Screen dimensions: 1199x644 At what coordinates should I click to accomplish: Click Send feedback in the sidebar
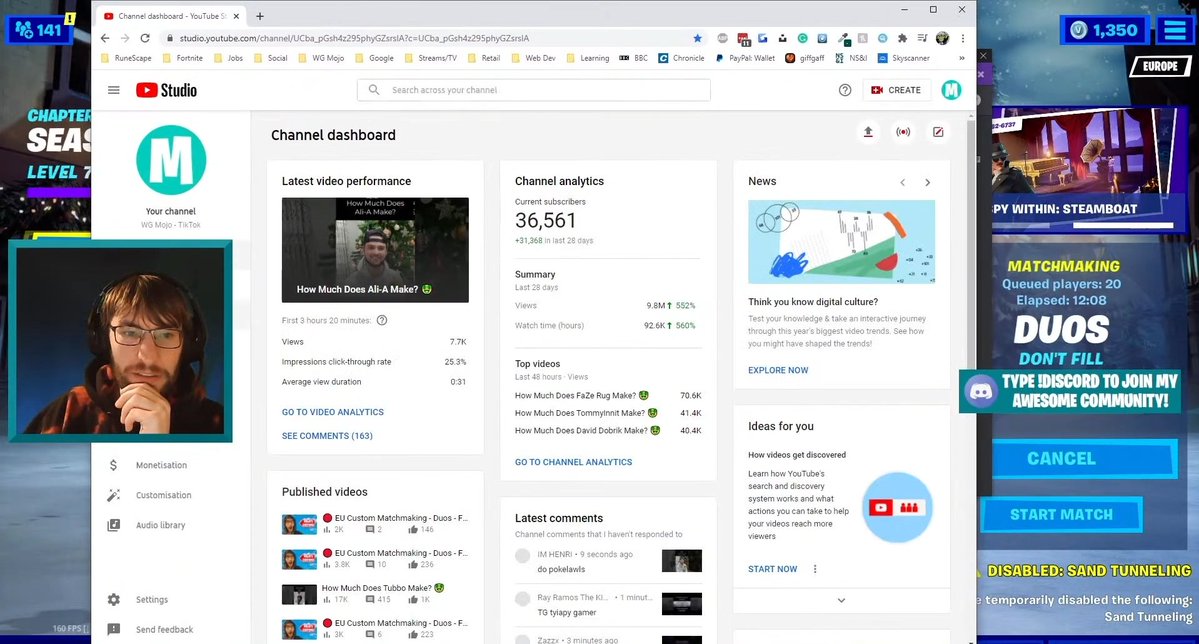pos(164,629)
